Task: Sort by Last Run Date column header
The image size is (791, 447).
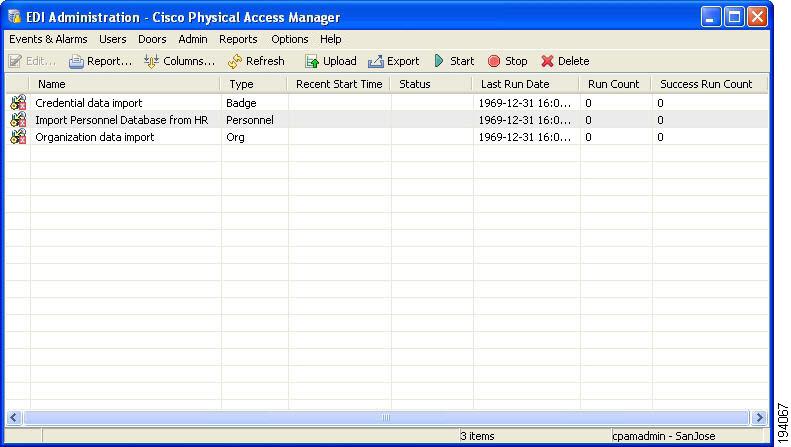Action: 526,84
